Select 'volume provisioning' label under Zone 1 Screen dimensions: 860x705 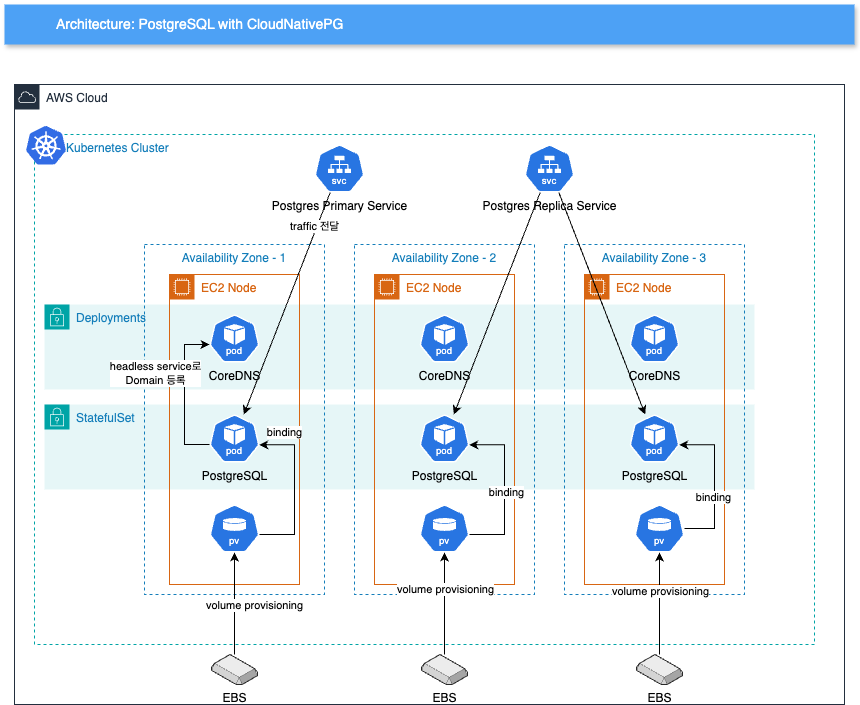(254, 605)
